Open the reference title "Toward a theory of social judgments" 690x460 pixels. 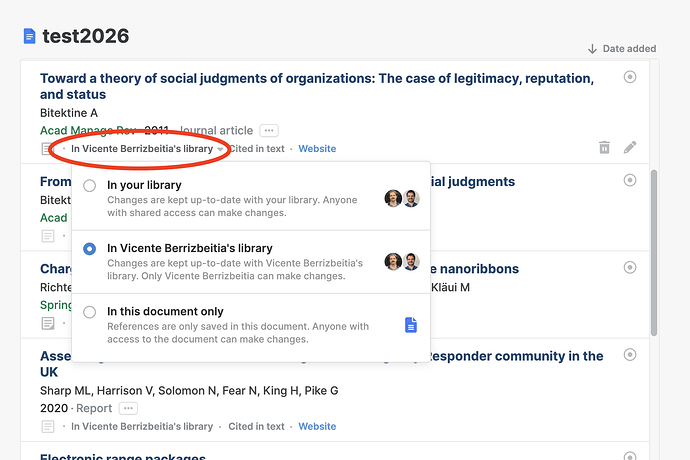pyautogui.click(x=317, y=86)
